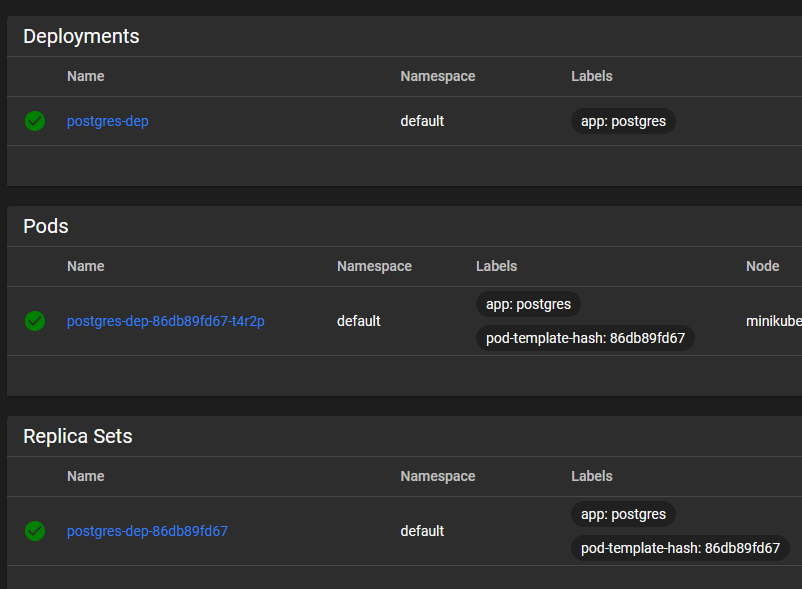Image resolution: width=802 pixels, height=589 pixels.
Task: Open the postgres-dep deployment link
Action: pyautogui.click(x=108, y=121)
